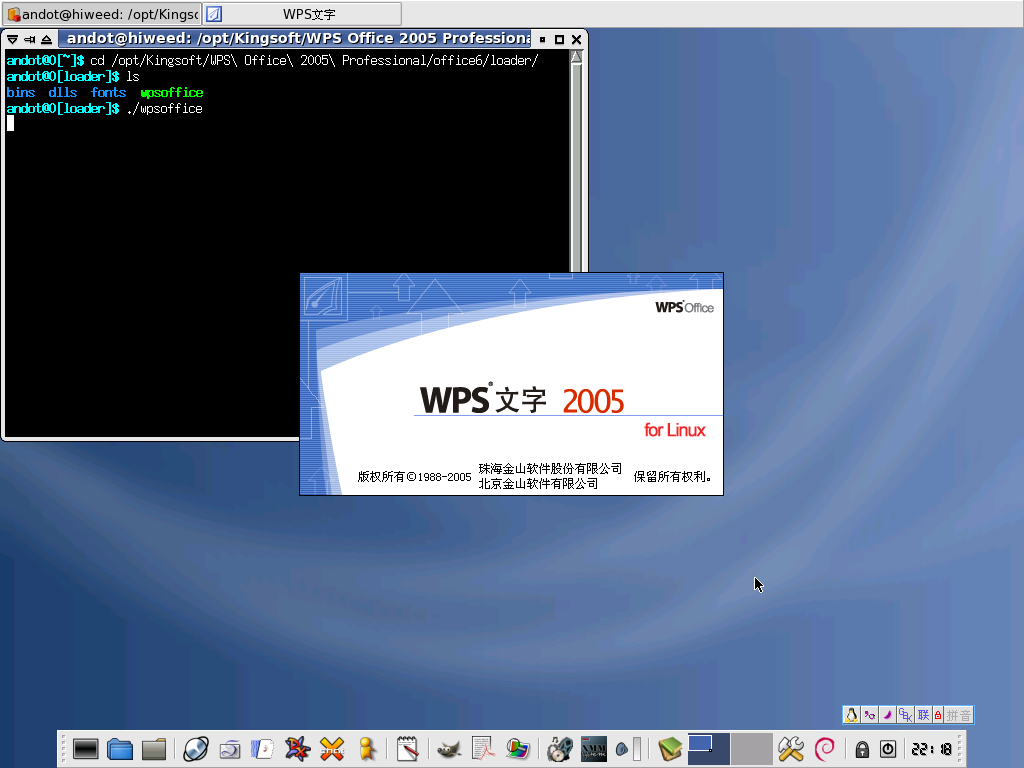Click the WPS Office logo on splash
Image resolution: width=1024 pixels, height=768 pixels.
tap(684, 307)
